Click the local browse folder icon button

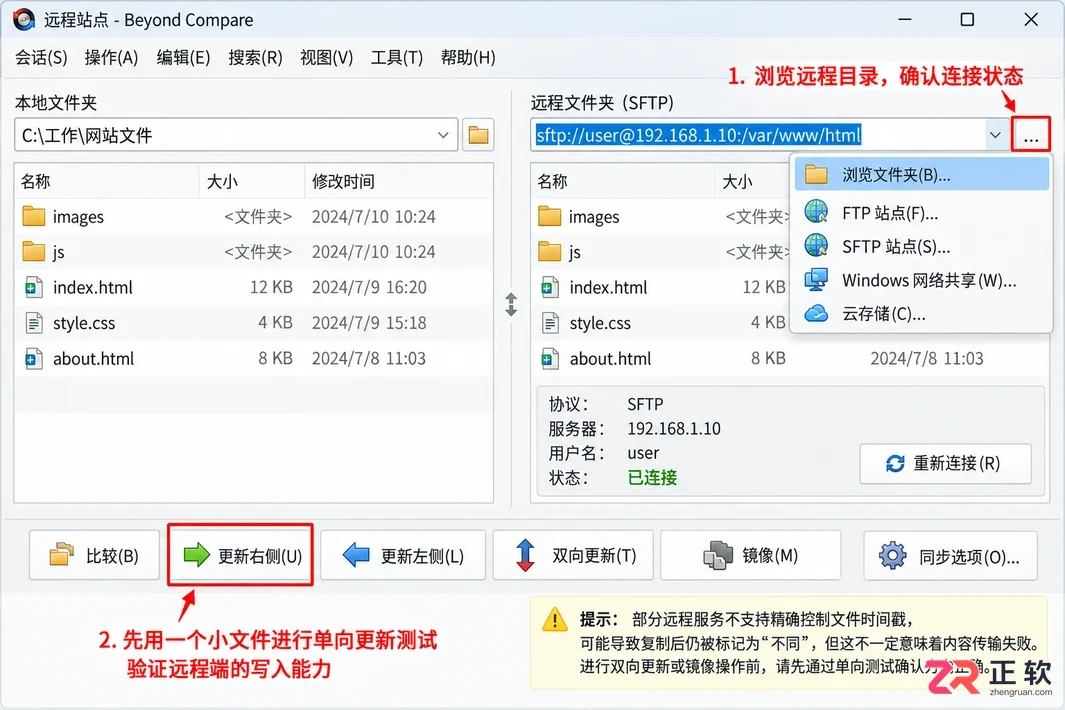tap(478, 135)
